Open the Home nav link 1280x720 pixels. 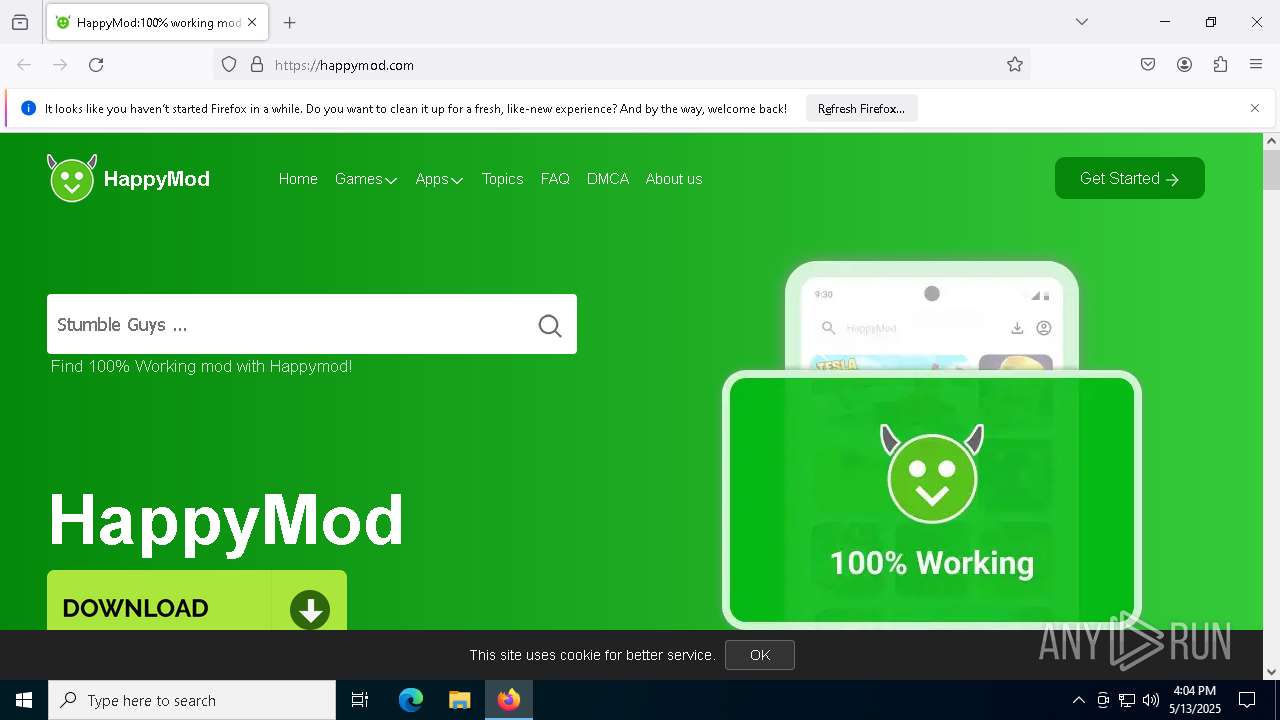(298, 179)
